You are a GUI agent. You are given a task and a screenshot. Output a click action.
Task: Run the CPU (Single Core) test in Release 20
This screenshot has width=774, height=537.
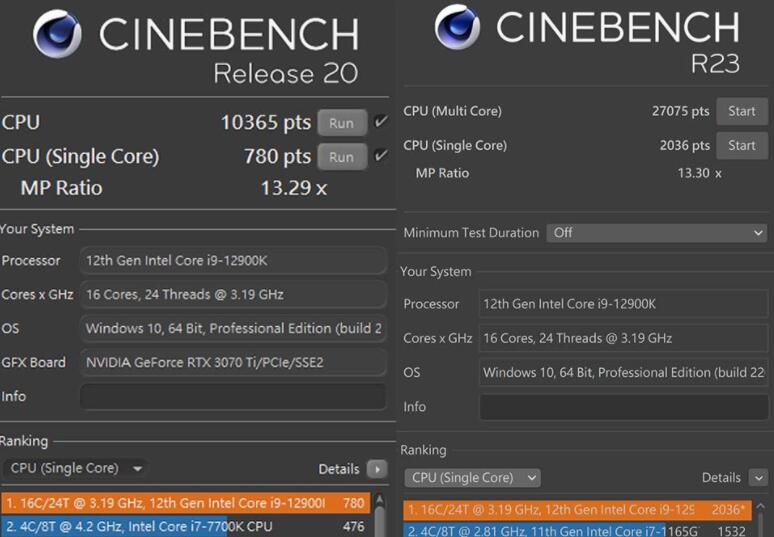342,157
